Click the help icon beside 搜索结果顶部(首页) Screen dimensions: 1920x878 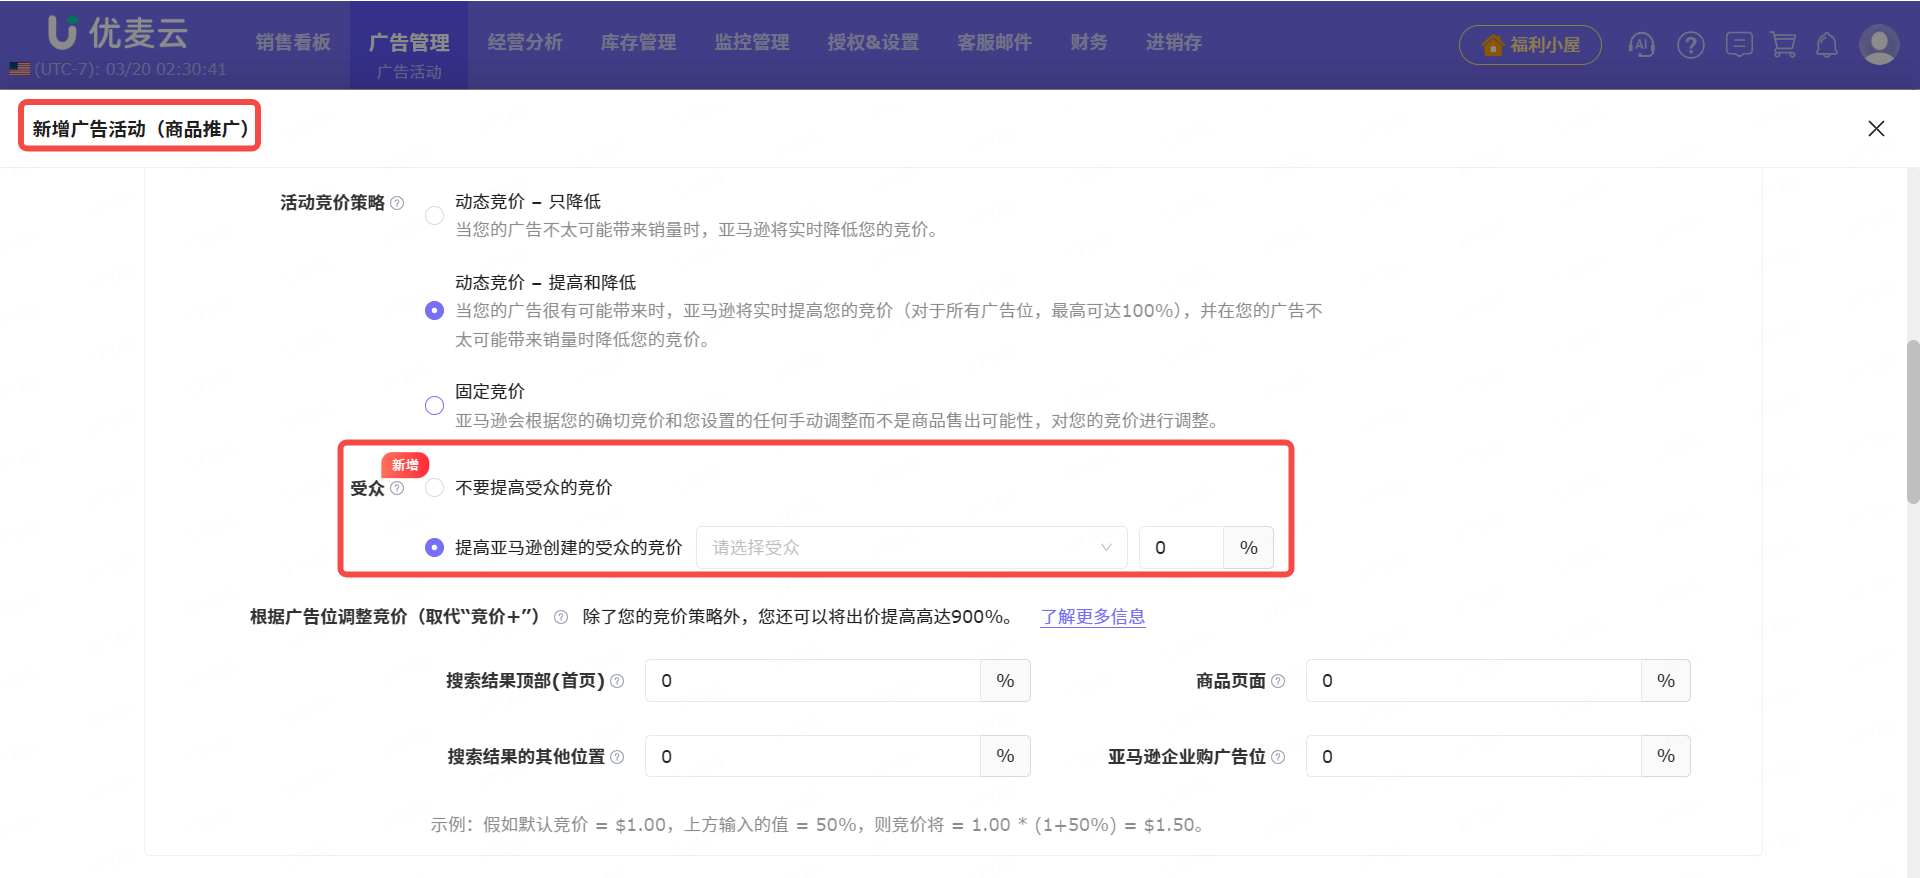617,681
